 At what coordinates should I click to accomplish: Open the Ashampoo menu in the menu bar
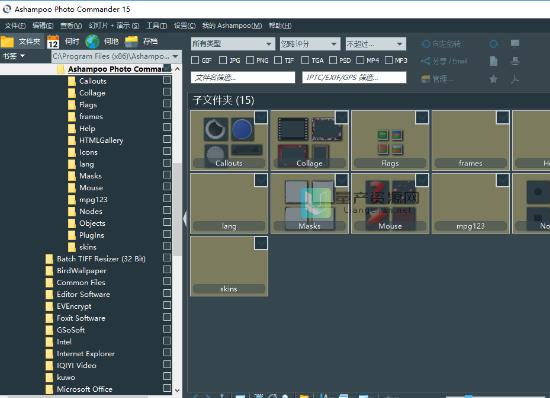tap(232, 26)
